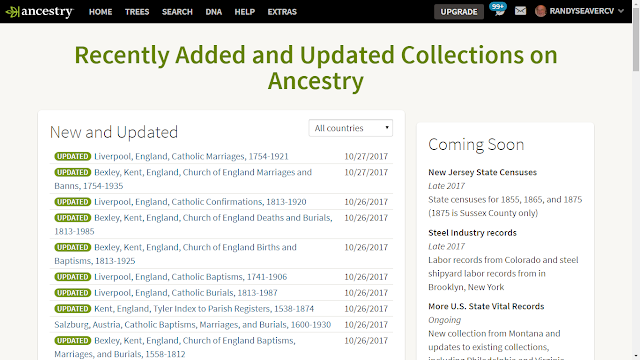This screenshot has height=360, width=640.
Task: Click the RandySeaverCV profile avatar
Action: (540, 11)
